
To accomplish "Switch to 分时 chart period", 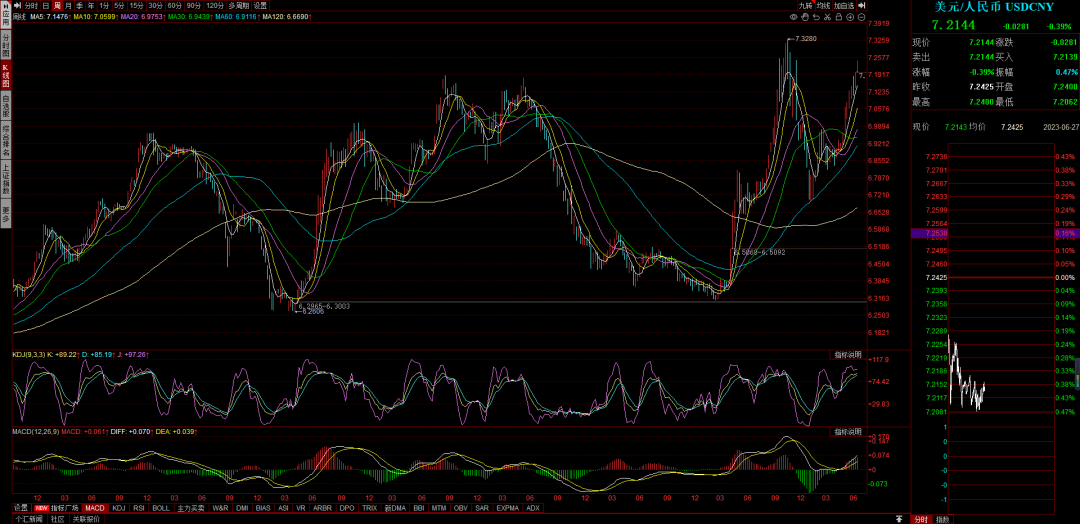I will click(31, 6).
